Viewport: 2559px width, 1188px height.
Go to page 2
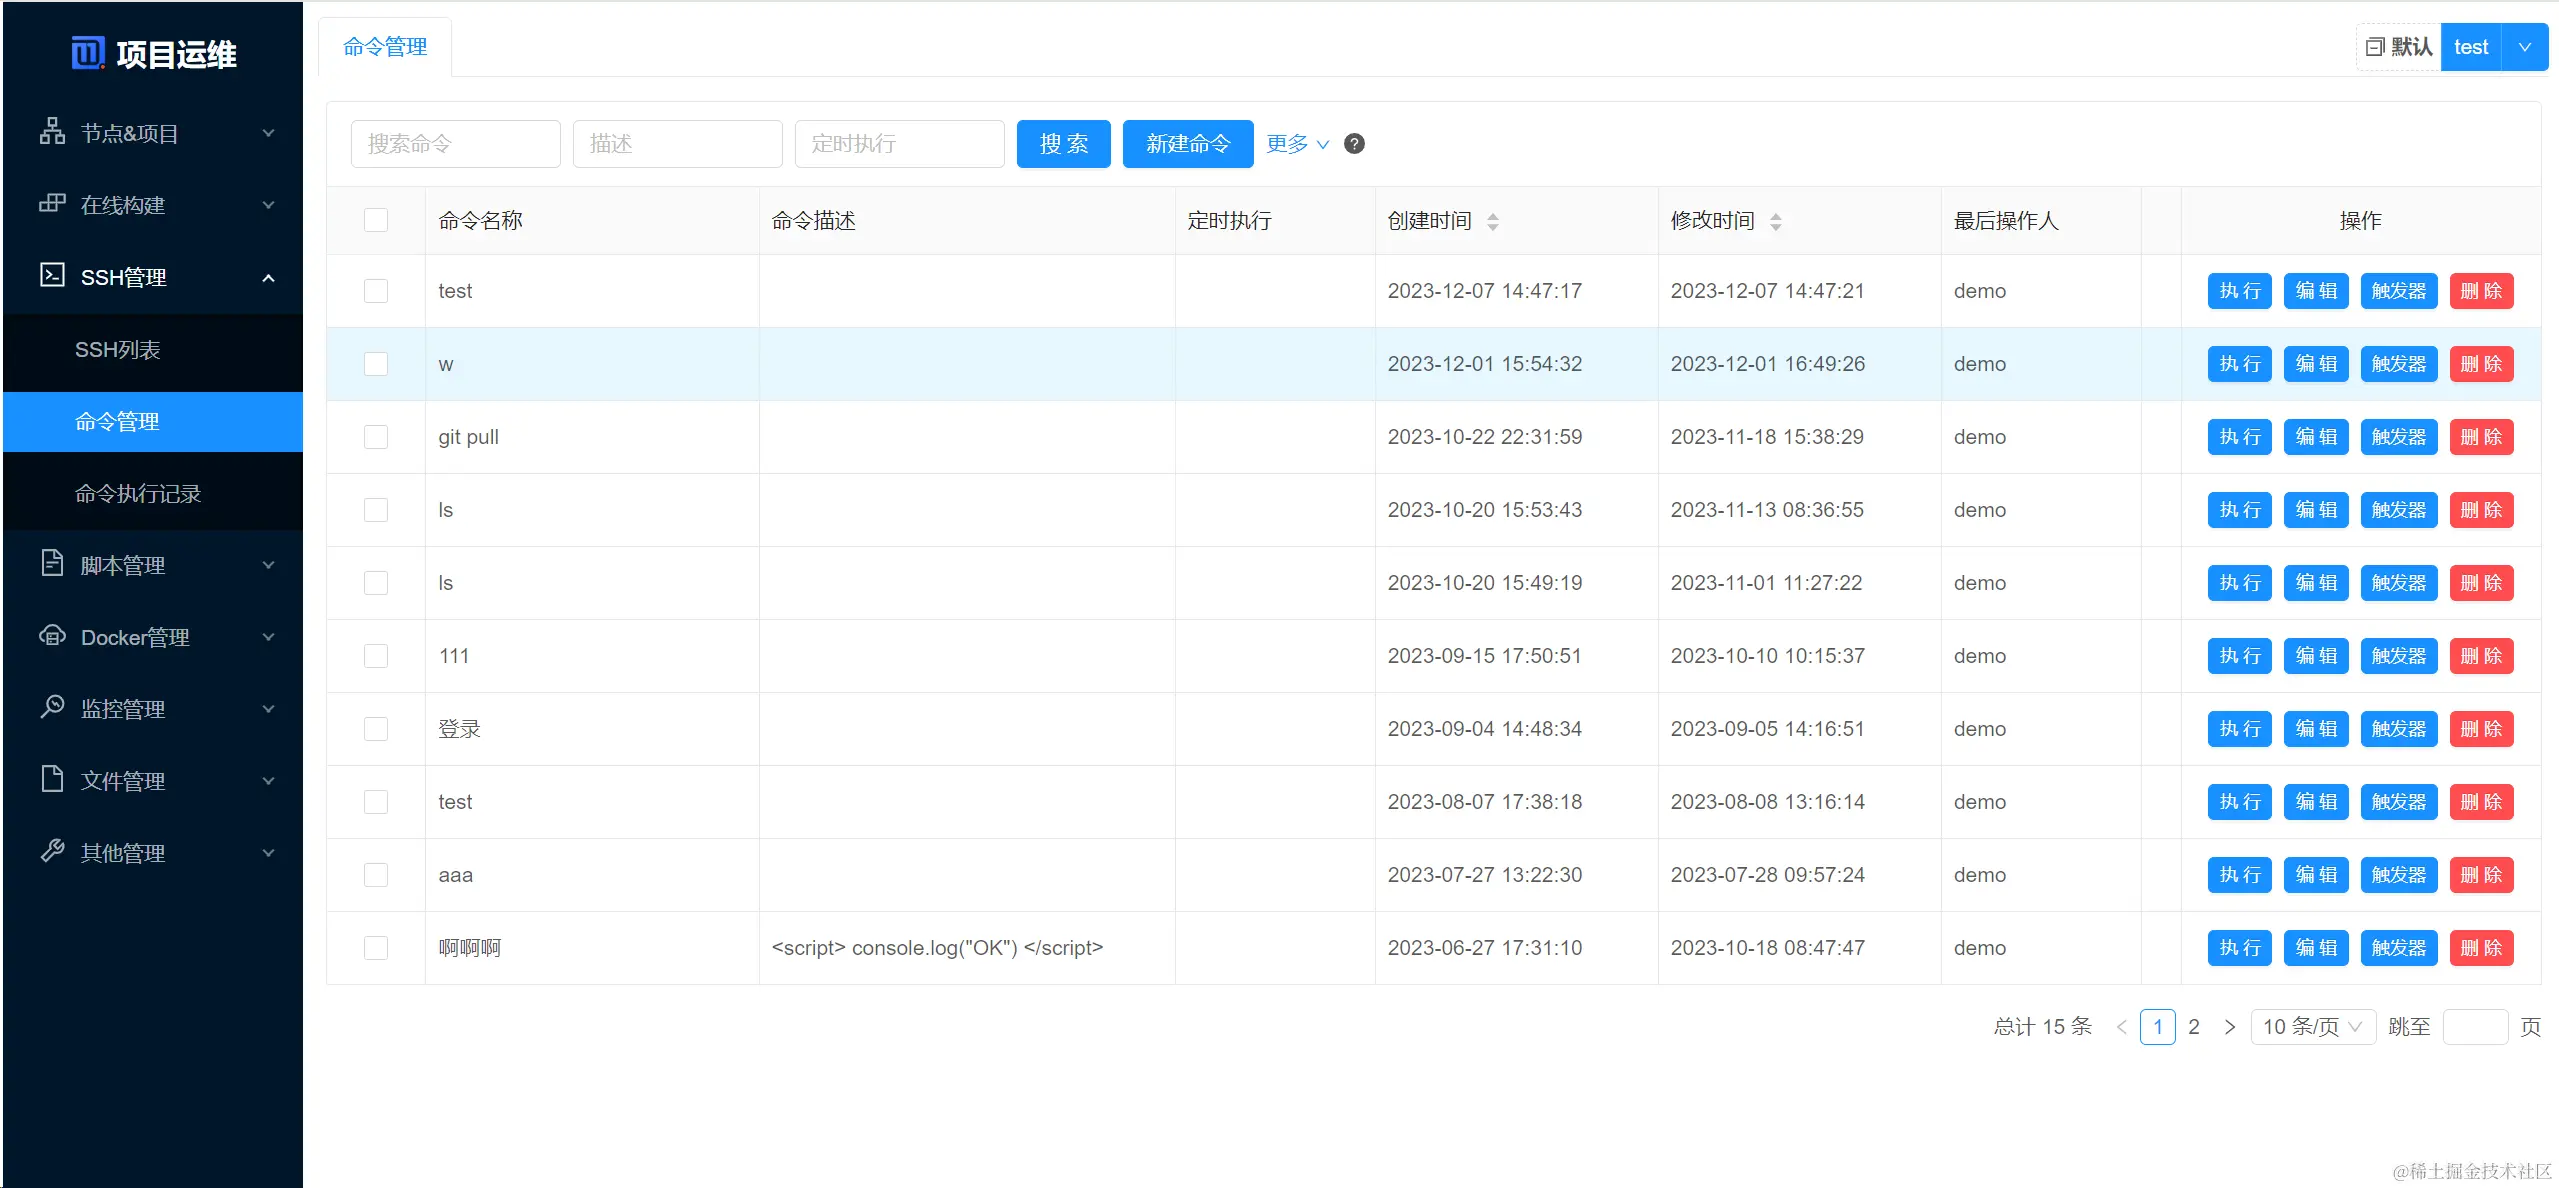tap(2194, 1027)
